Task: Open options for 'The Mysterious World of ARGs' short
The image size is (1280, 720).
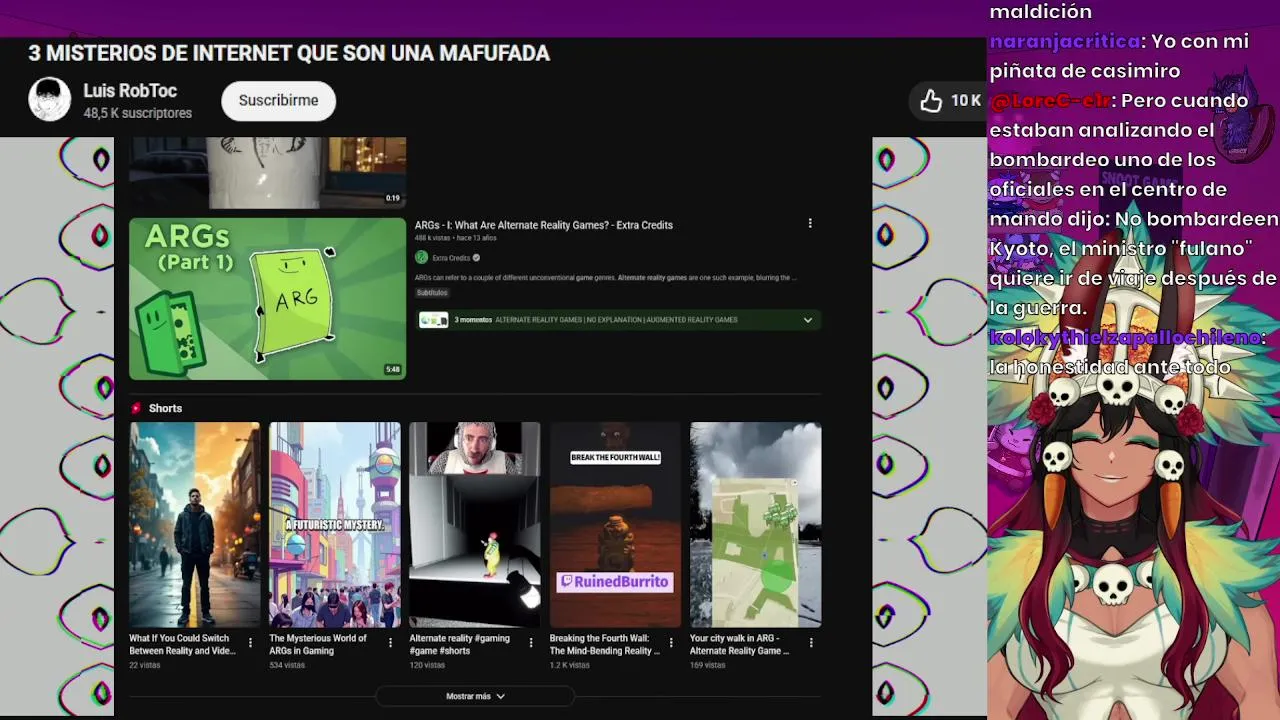Action: pyautogui.click(x=390, y=643)
